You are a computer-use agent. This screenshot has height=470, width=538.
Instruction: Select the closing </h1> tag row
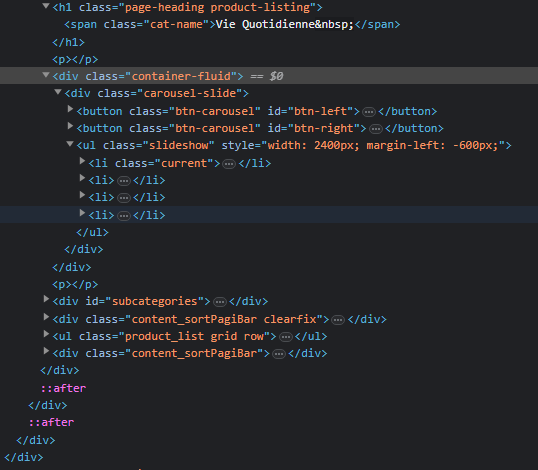tap(269, 42)
